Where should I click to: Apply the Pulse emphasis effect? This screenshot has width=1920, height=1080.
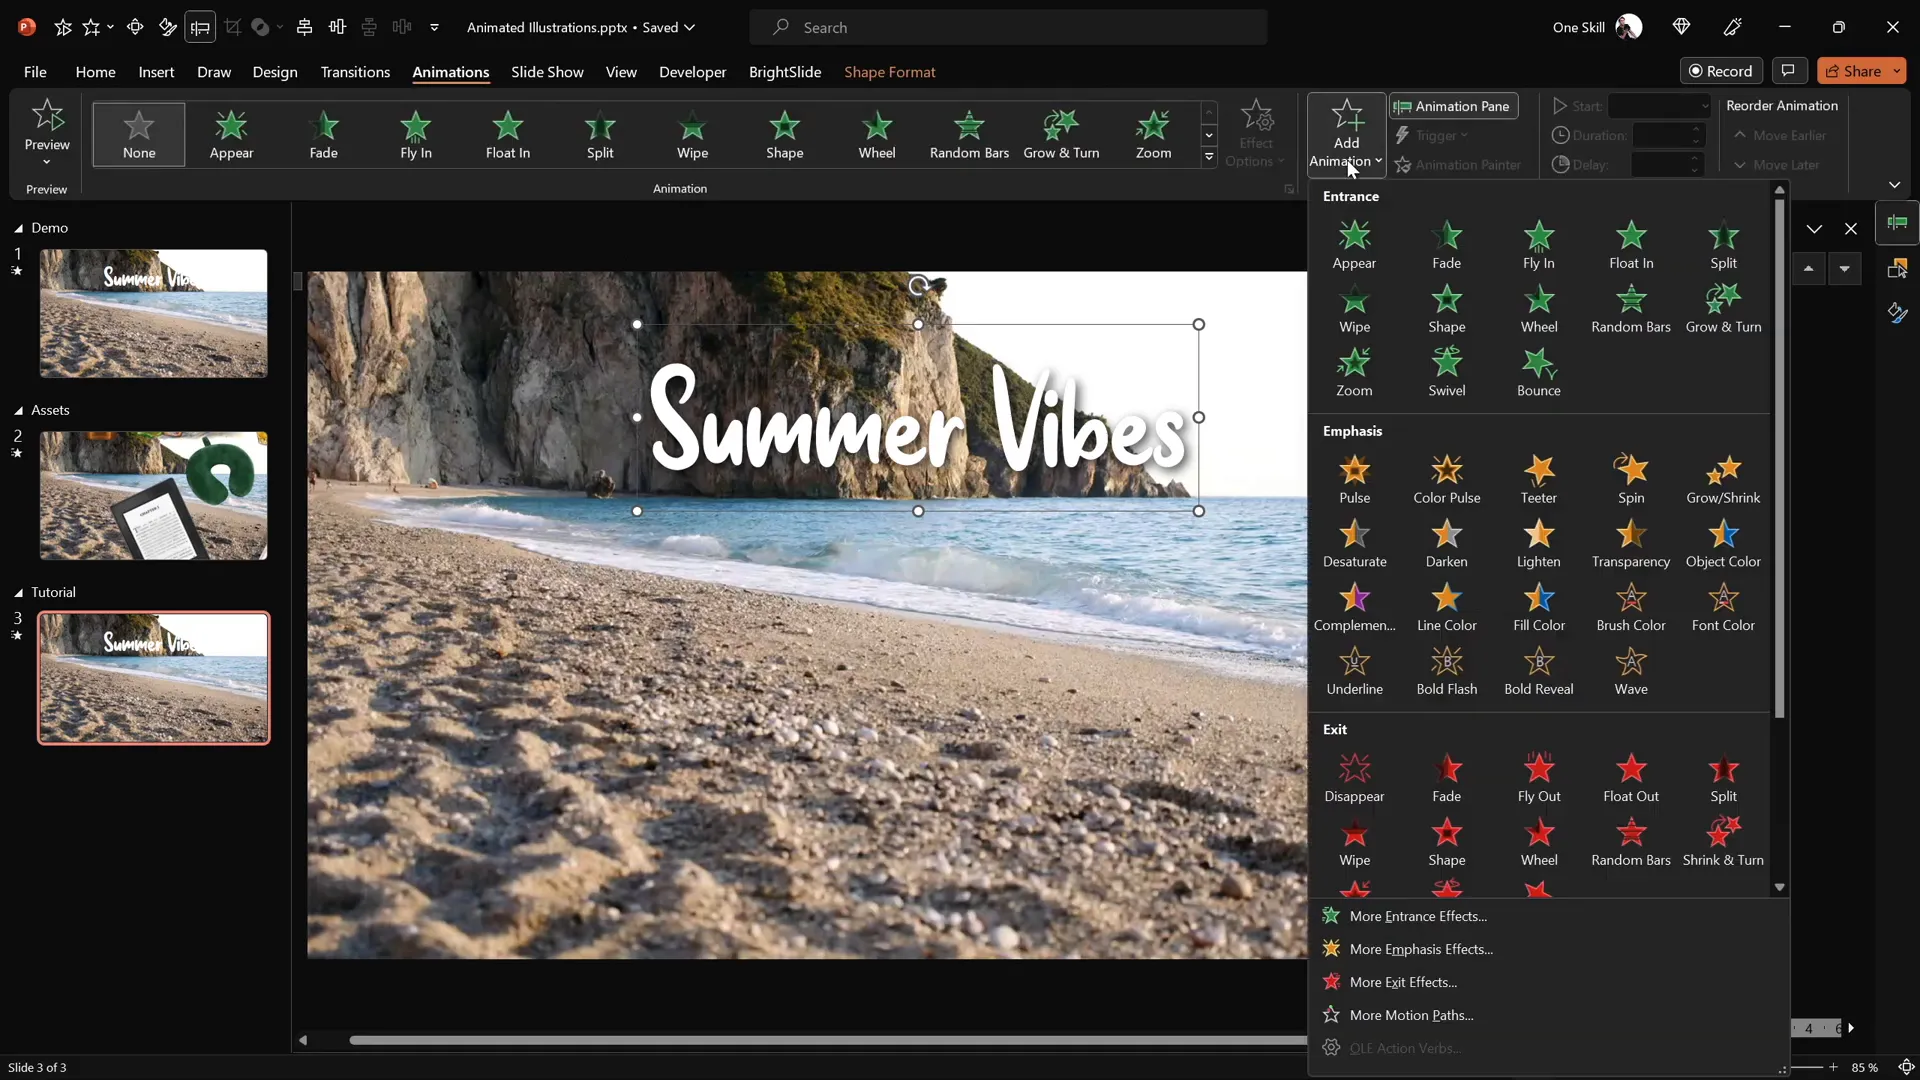click(x=1354, y=479)
